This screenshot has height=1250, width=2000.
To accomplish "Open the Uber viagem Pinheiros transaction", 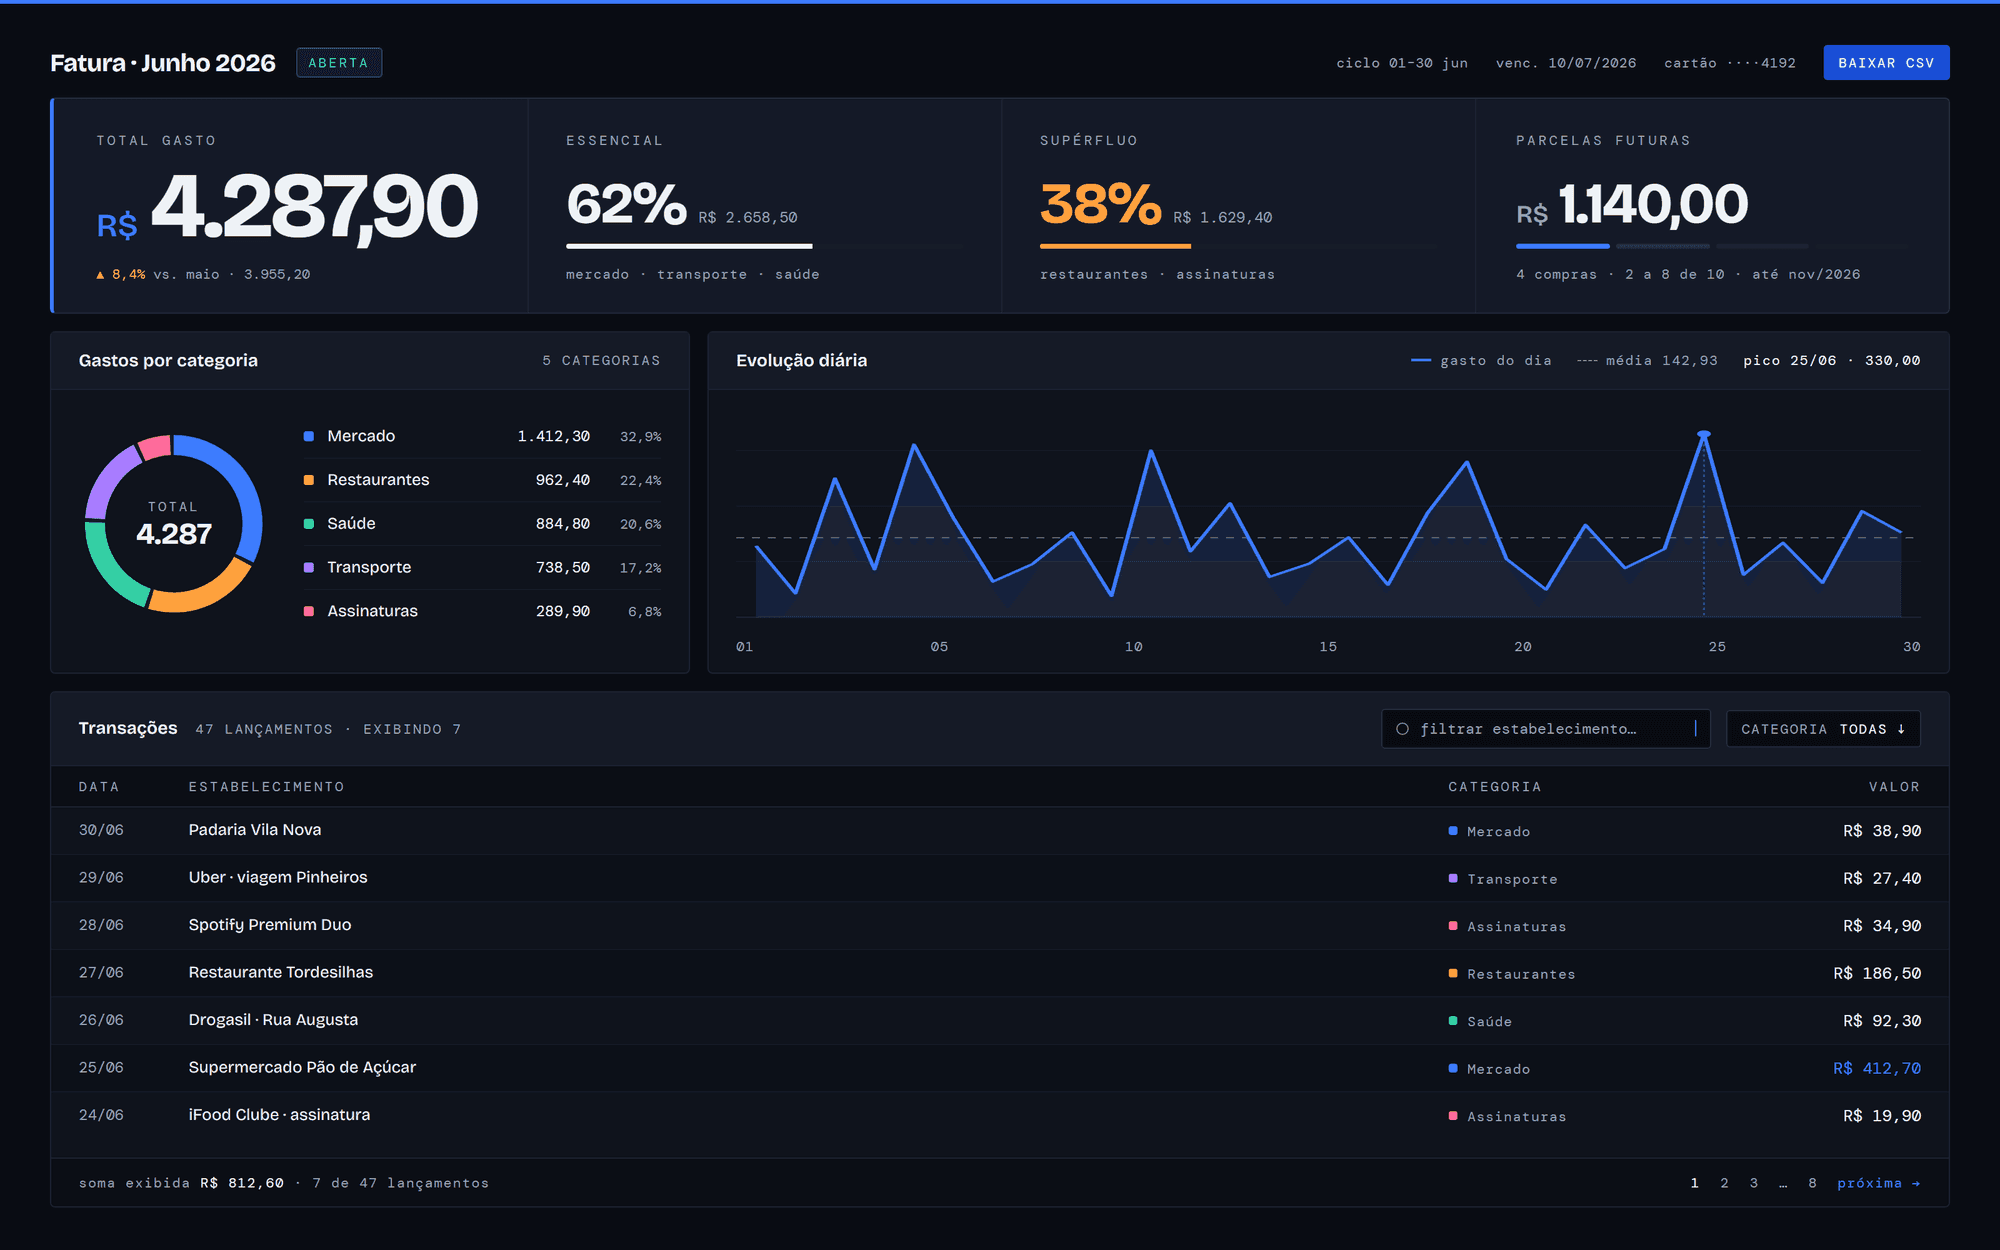I will (x=1000, y=878).
